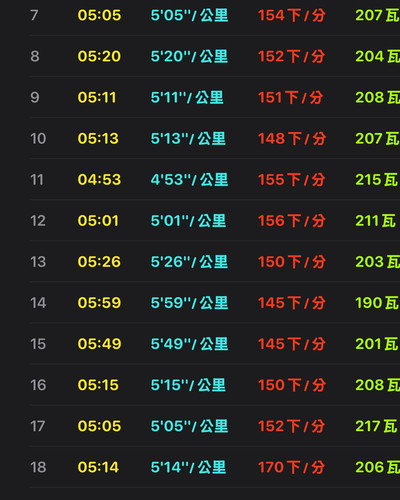Click split time 05:59

pyautogui.click(x=99, y=303)
